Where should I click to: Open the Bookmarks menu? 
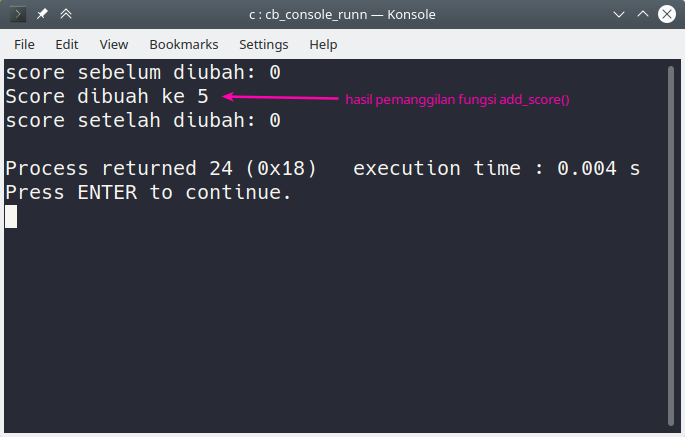click(183, 44)
